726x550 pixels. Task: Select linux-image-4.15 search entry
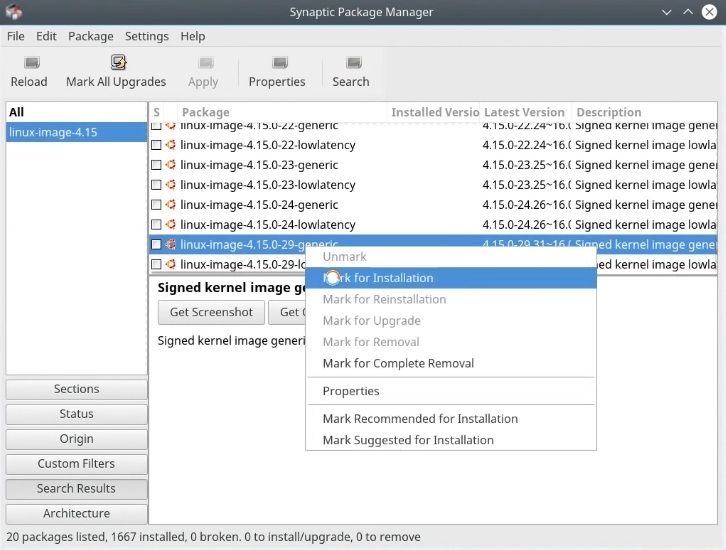76,132
